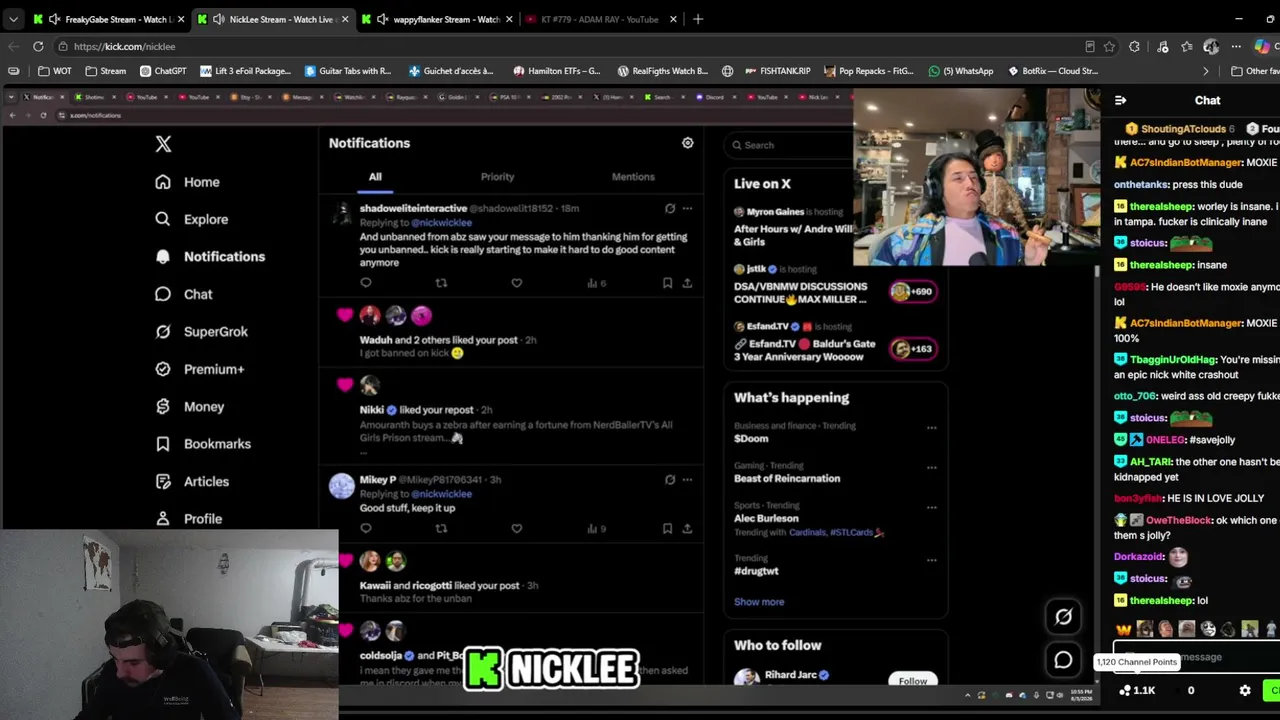
Task: Mute the NickLee Stream tab
Action: pyautogui.click(x=219, y=19)
